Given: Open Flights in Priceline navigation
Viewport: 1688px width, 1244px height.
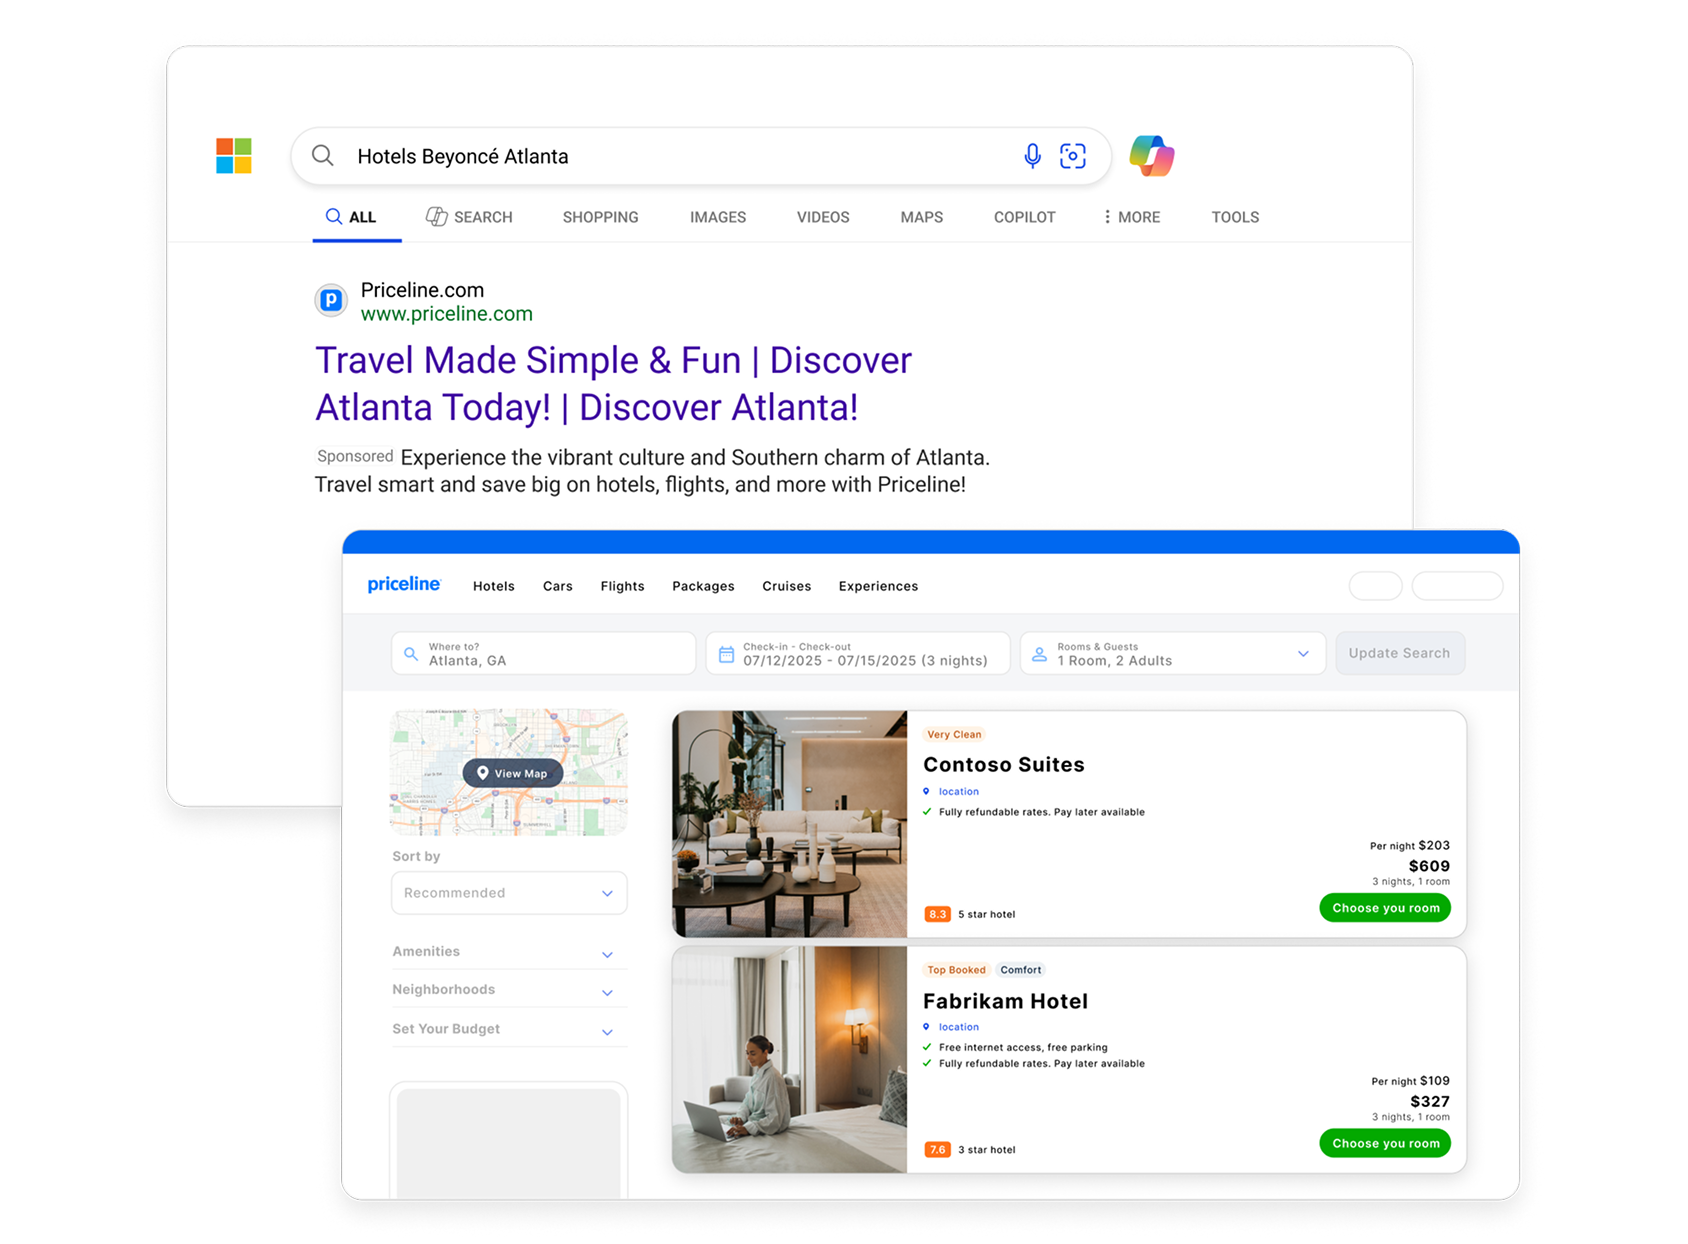Looking at the screenshot, I should [x=622, y=586].
